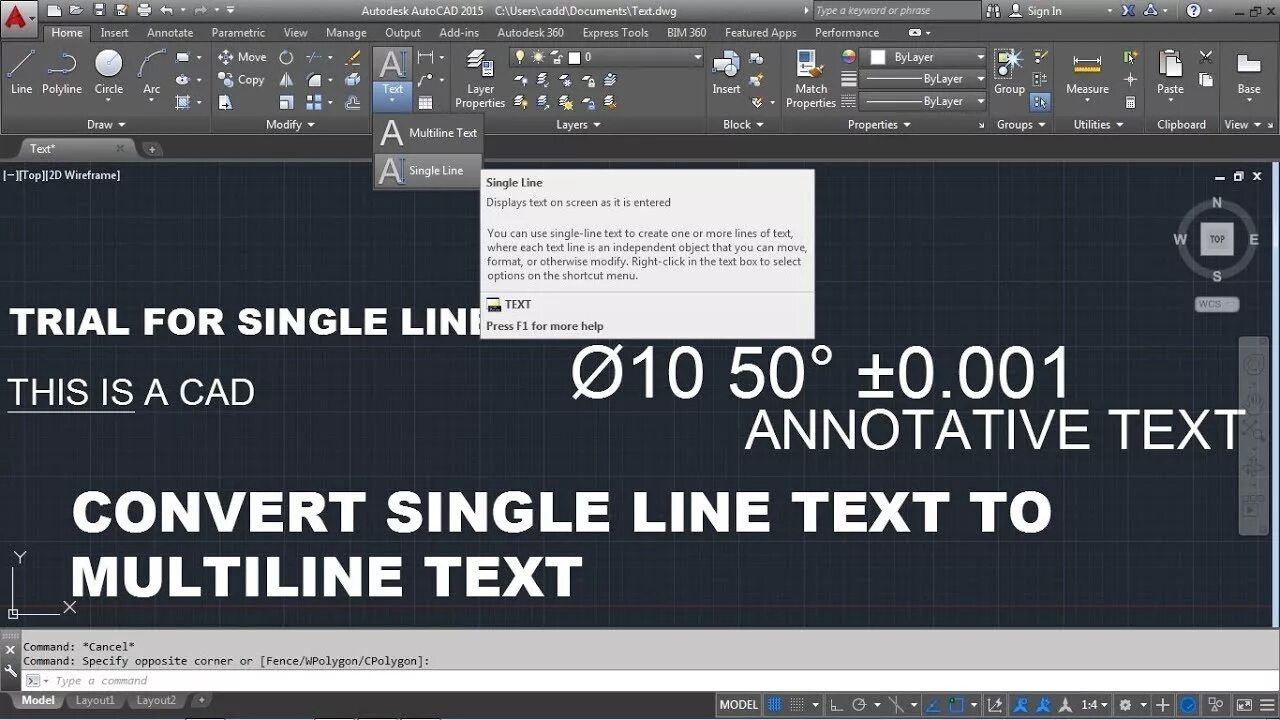Switch to the Layout1 tab
Image resolution: width=1280 pixels, height=720 pixels.
[95, 701]
